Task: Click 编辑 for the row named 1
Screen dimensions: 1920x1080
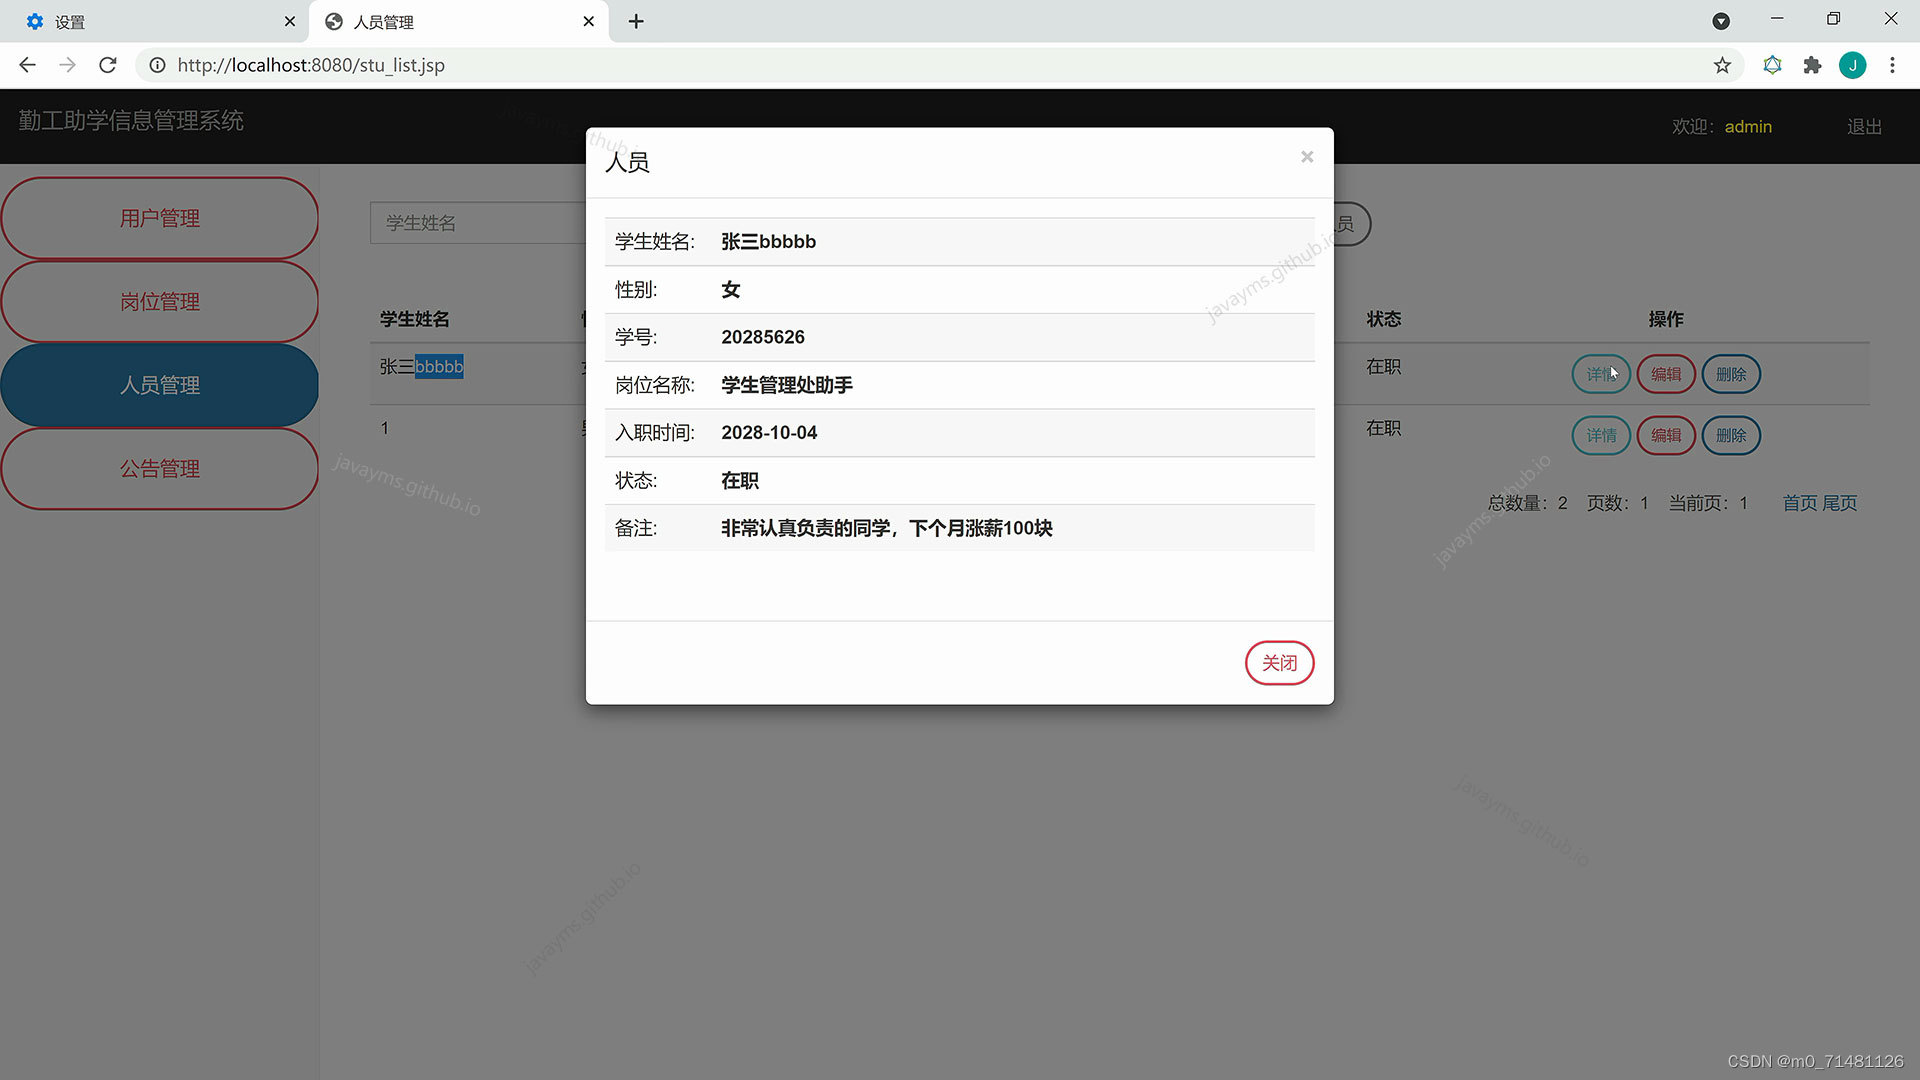Action: point(1666,435)
